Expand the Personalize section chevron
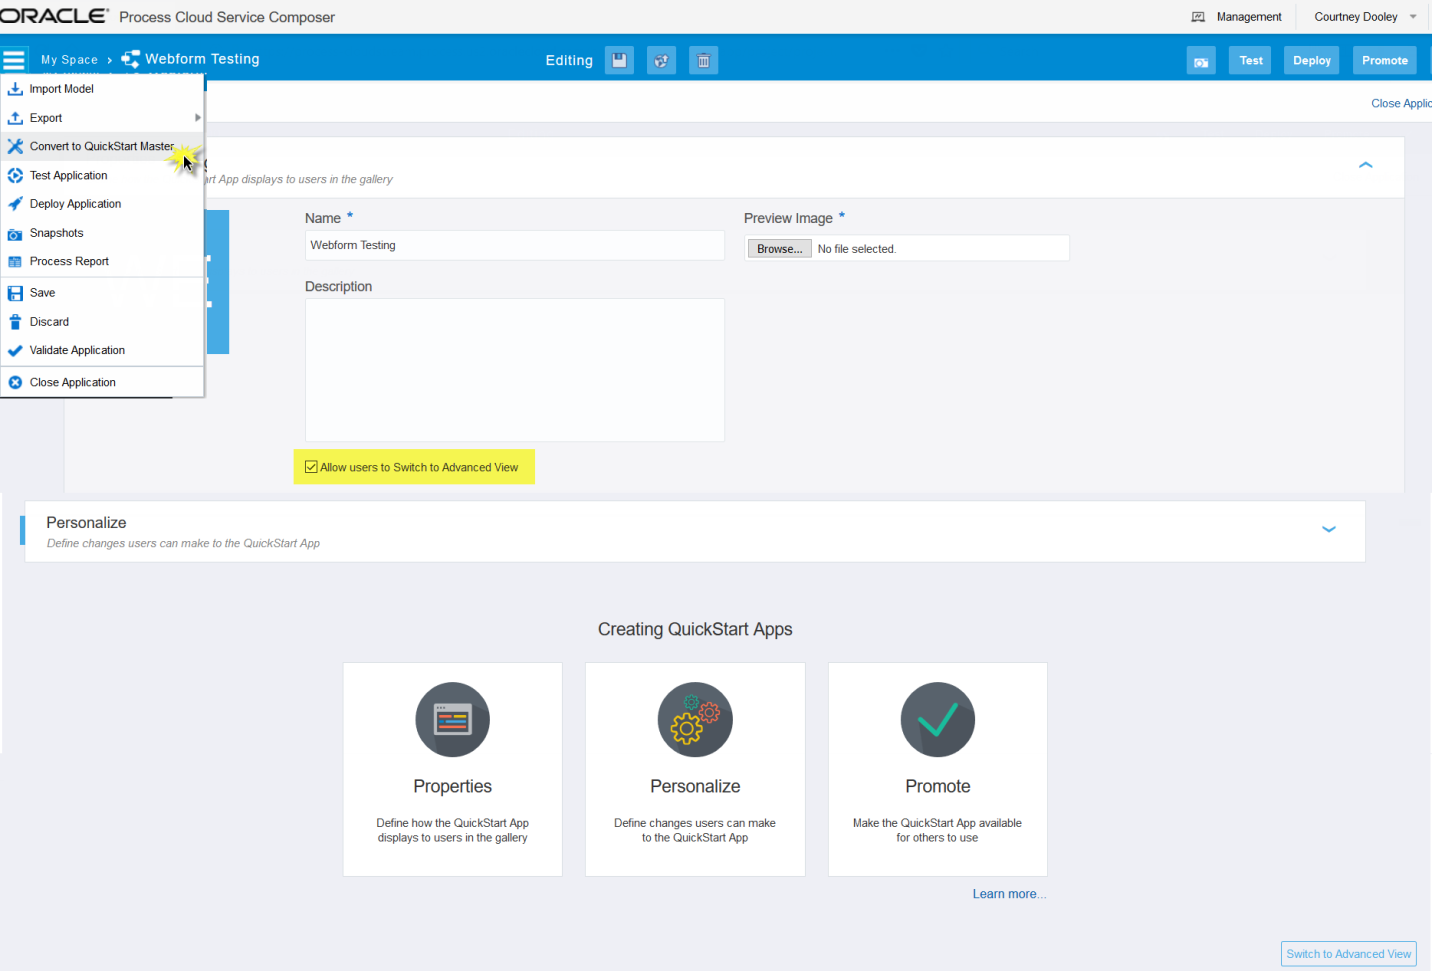Viewport: 1432px width, 971px height. (x=1329, y=529)
